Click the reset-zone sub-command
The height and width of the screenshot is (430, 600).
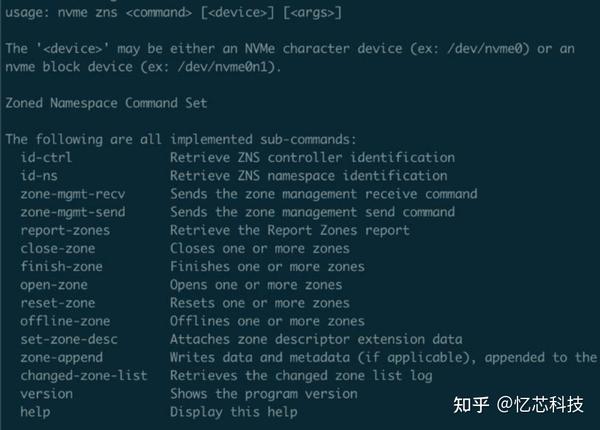coord(57,302)
